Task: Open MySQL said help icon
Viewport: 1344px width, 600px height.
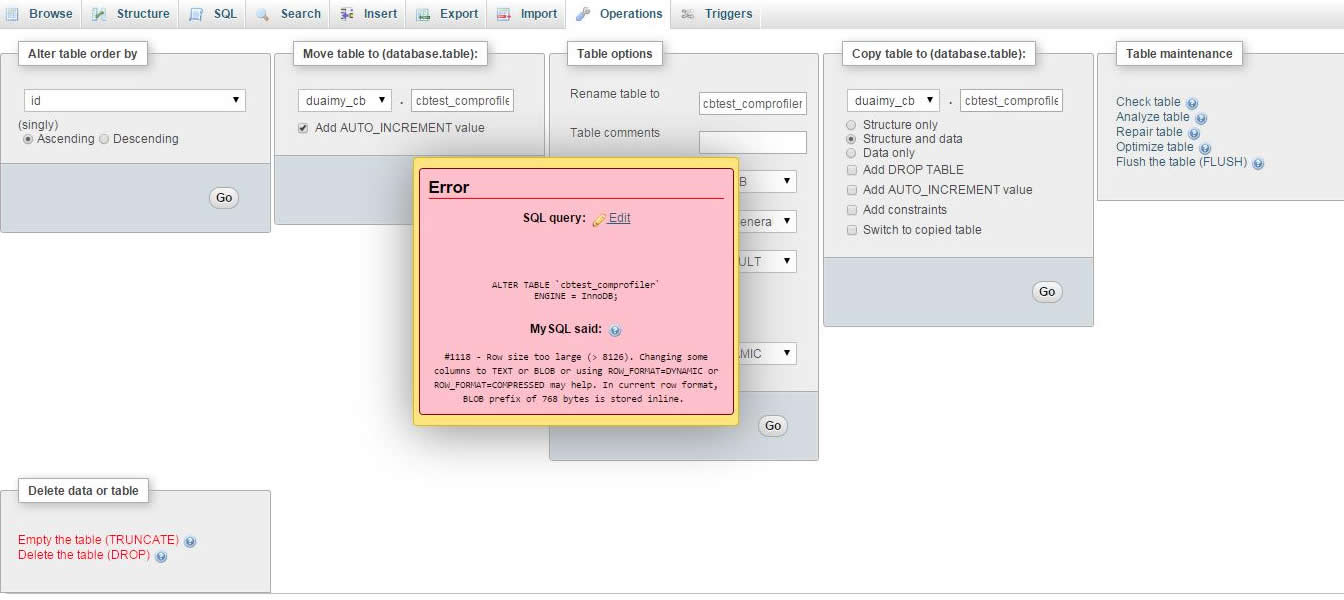Action: pyautogui.click(x=615, y=330)
